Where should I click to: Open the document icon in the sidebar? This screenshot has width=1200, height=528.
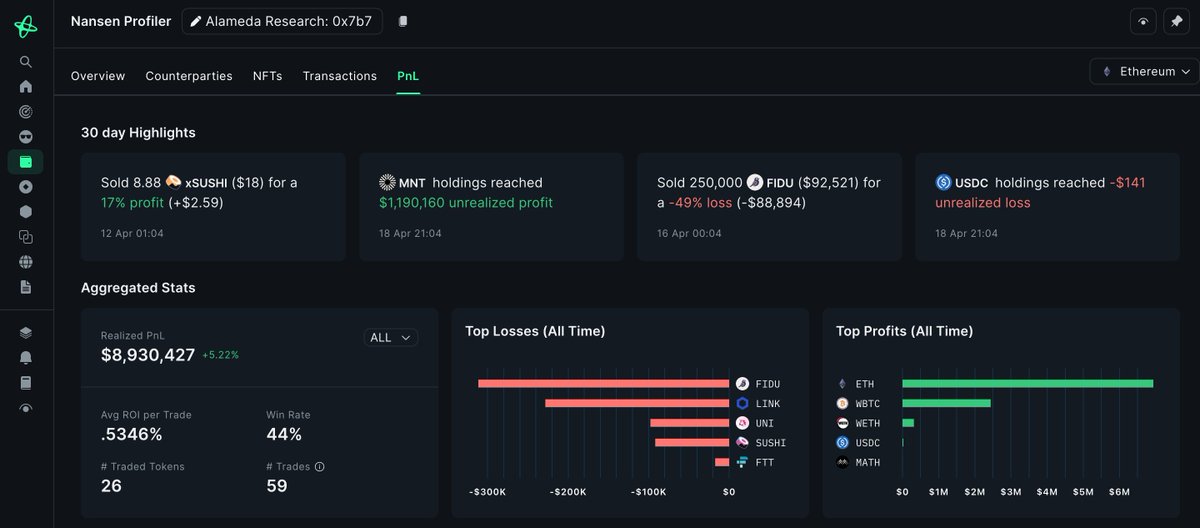[26, 287]
